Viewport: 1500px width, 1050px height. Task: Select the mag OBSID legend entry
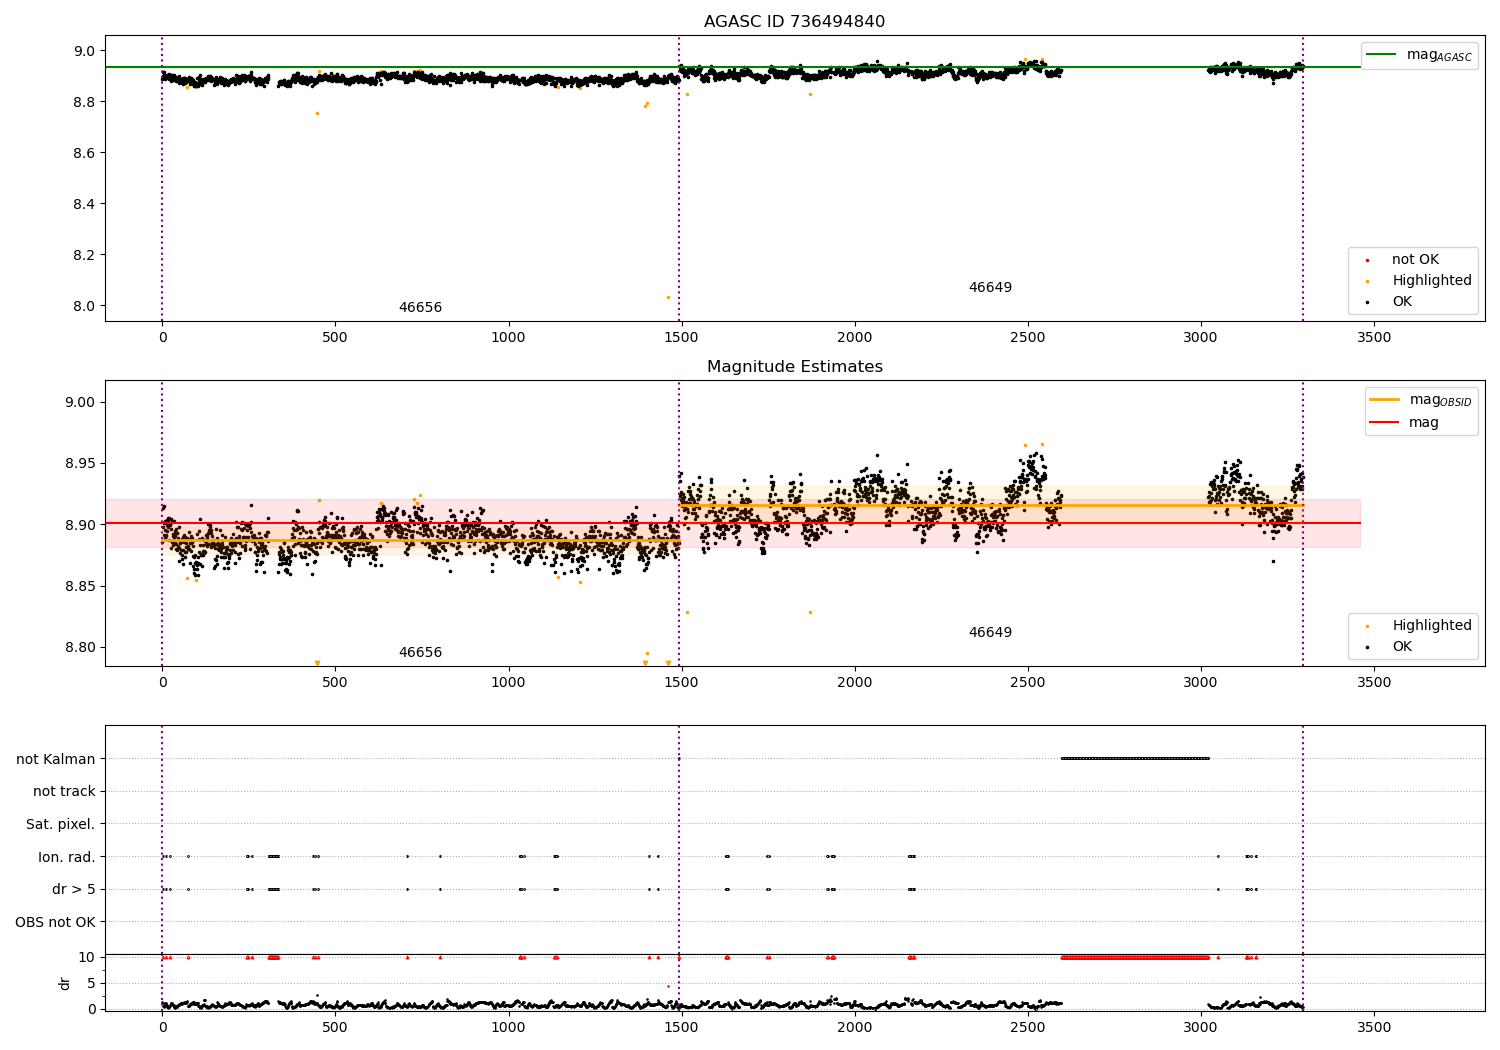1420,400
